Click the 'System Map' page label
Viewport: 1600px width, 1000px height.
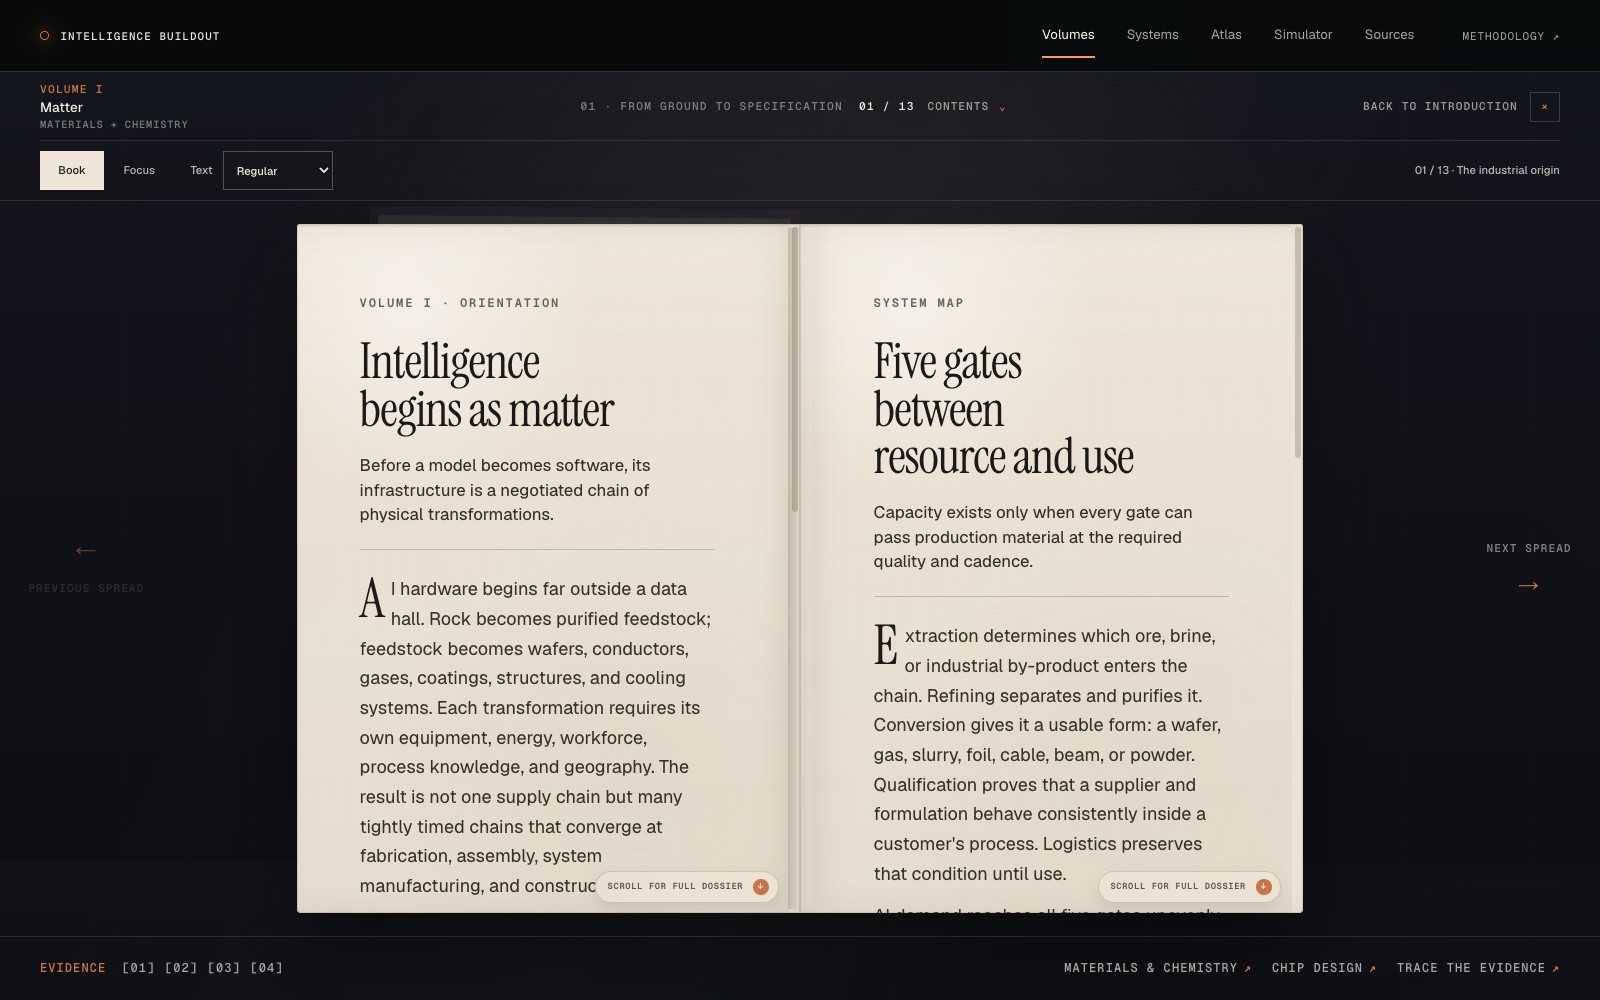pos(918,303)
